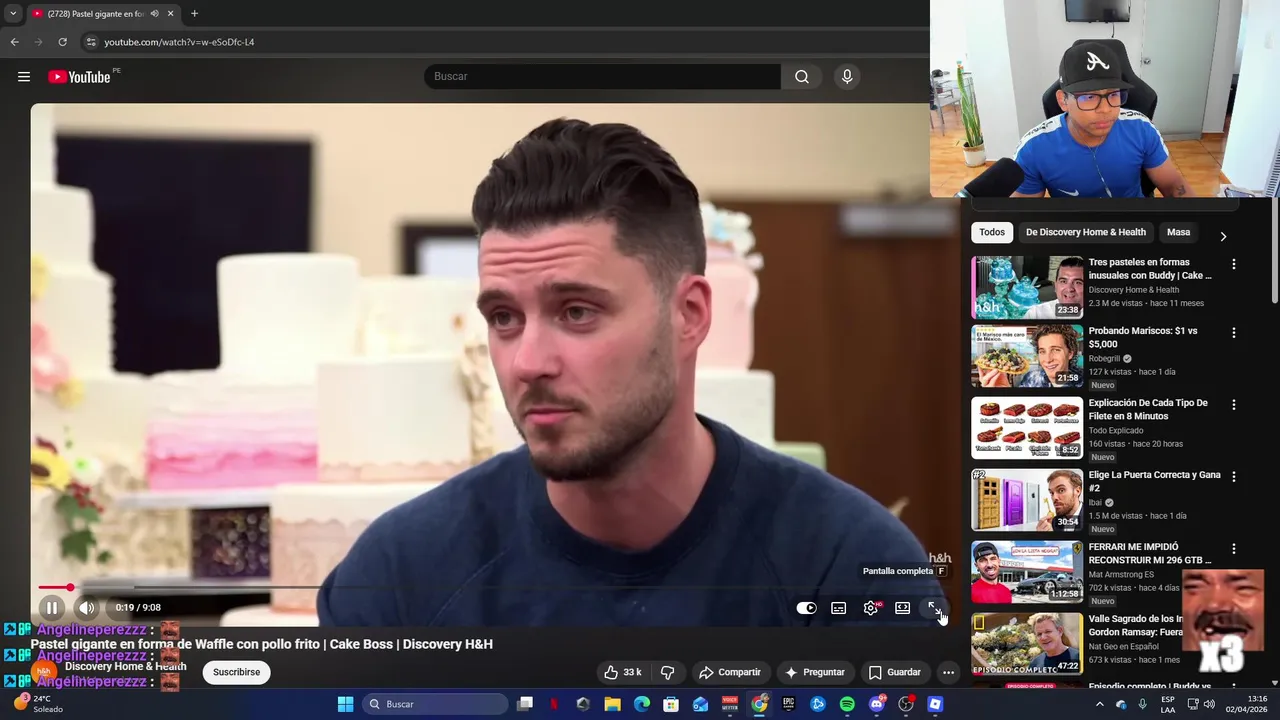Image resolution: width=1280 pixels, height=720 pixels.
Task: Open Explicación De Cada Tipo De Filete
Action: tap(1147, 409)
